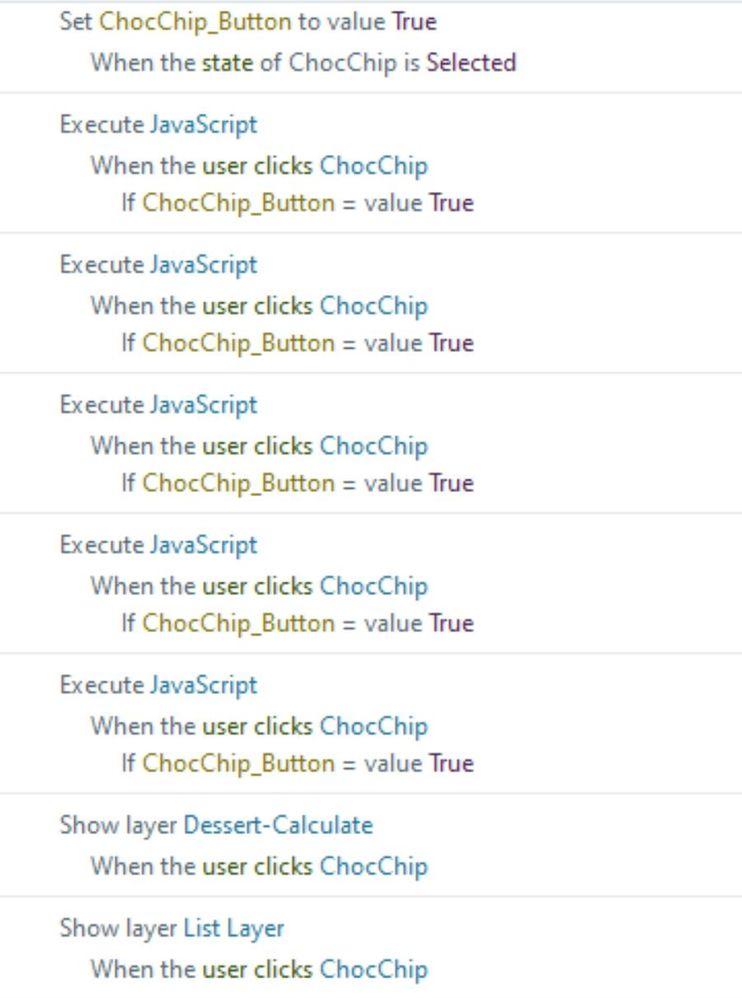Change the True value in Set ChocChip_Button trigger
Screen dimensions: 742x998
tap(414, 22)
